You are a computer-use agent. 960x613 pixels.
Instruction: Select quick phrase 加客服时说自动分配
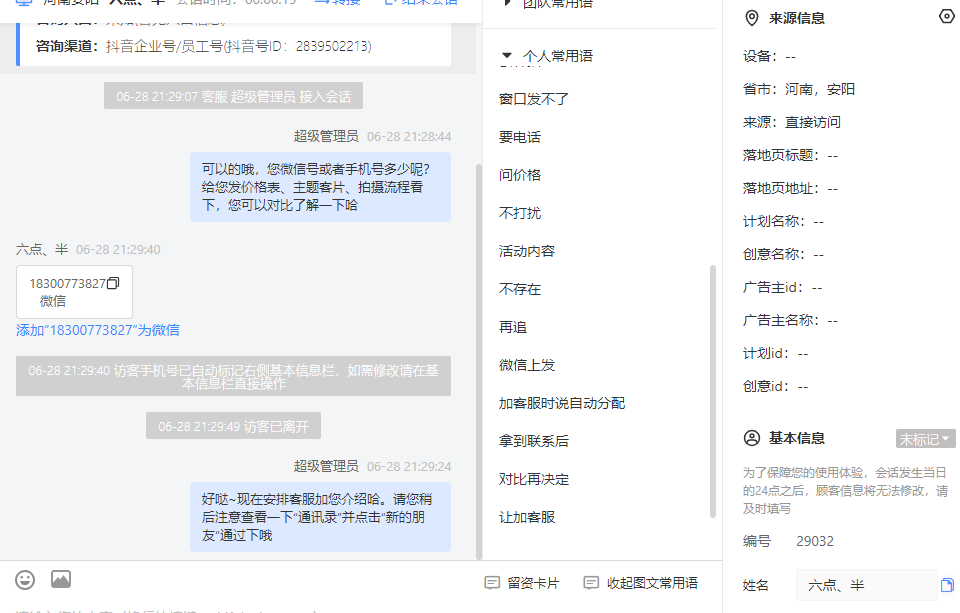(561, 403)
